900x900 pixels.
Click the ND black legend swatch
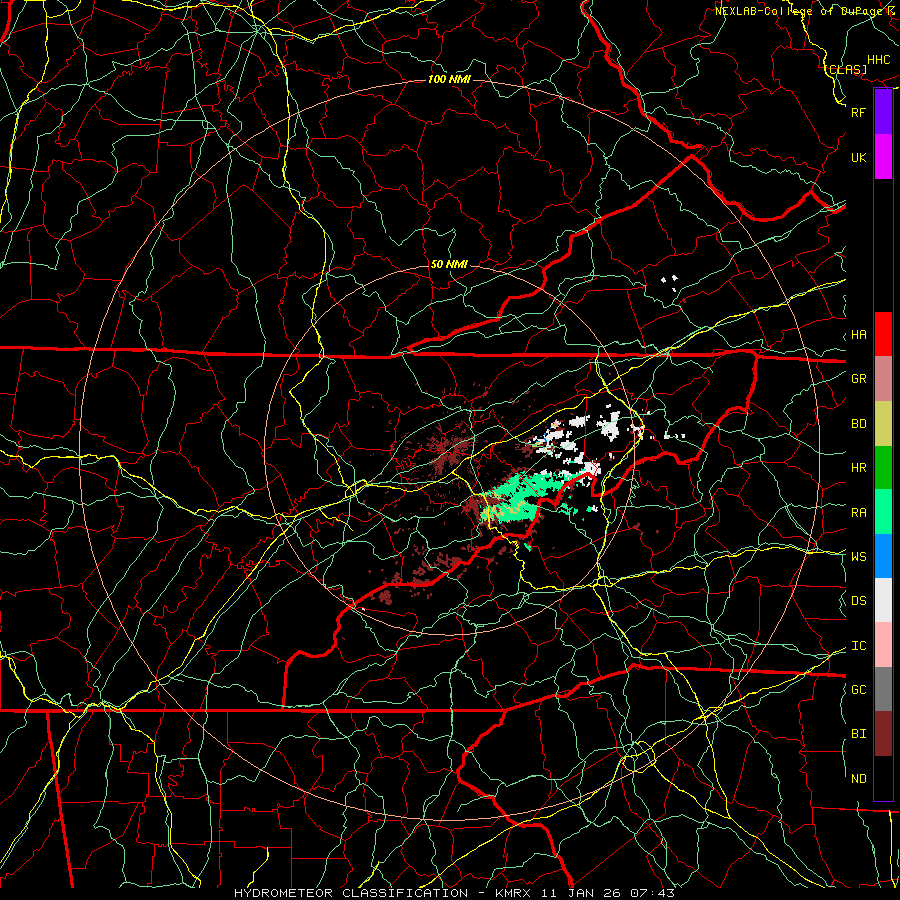pos(883,778)
